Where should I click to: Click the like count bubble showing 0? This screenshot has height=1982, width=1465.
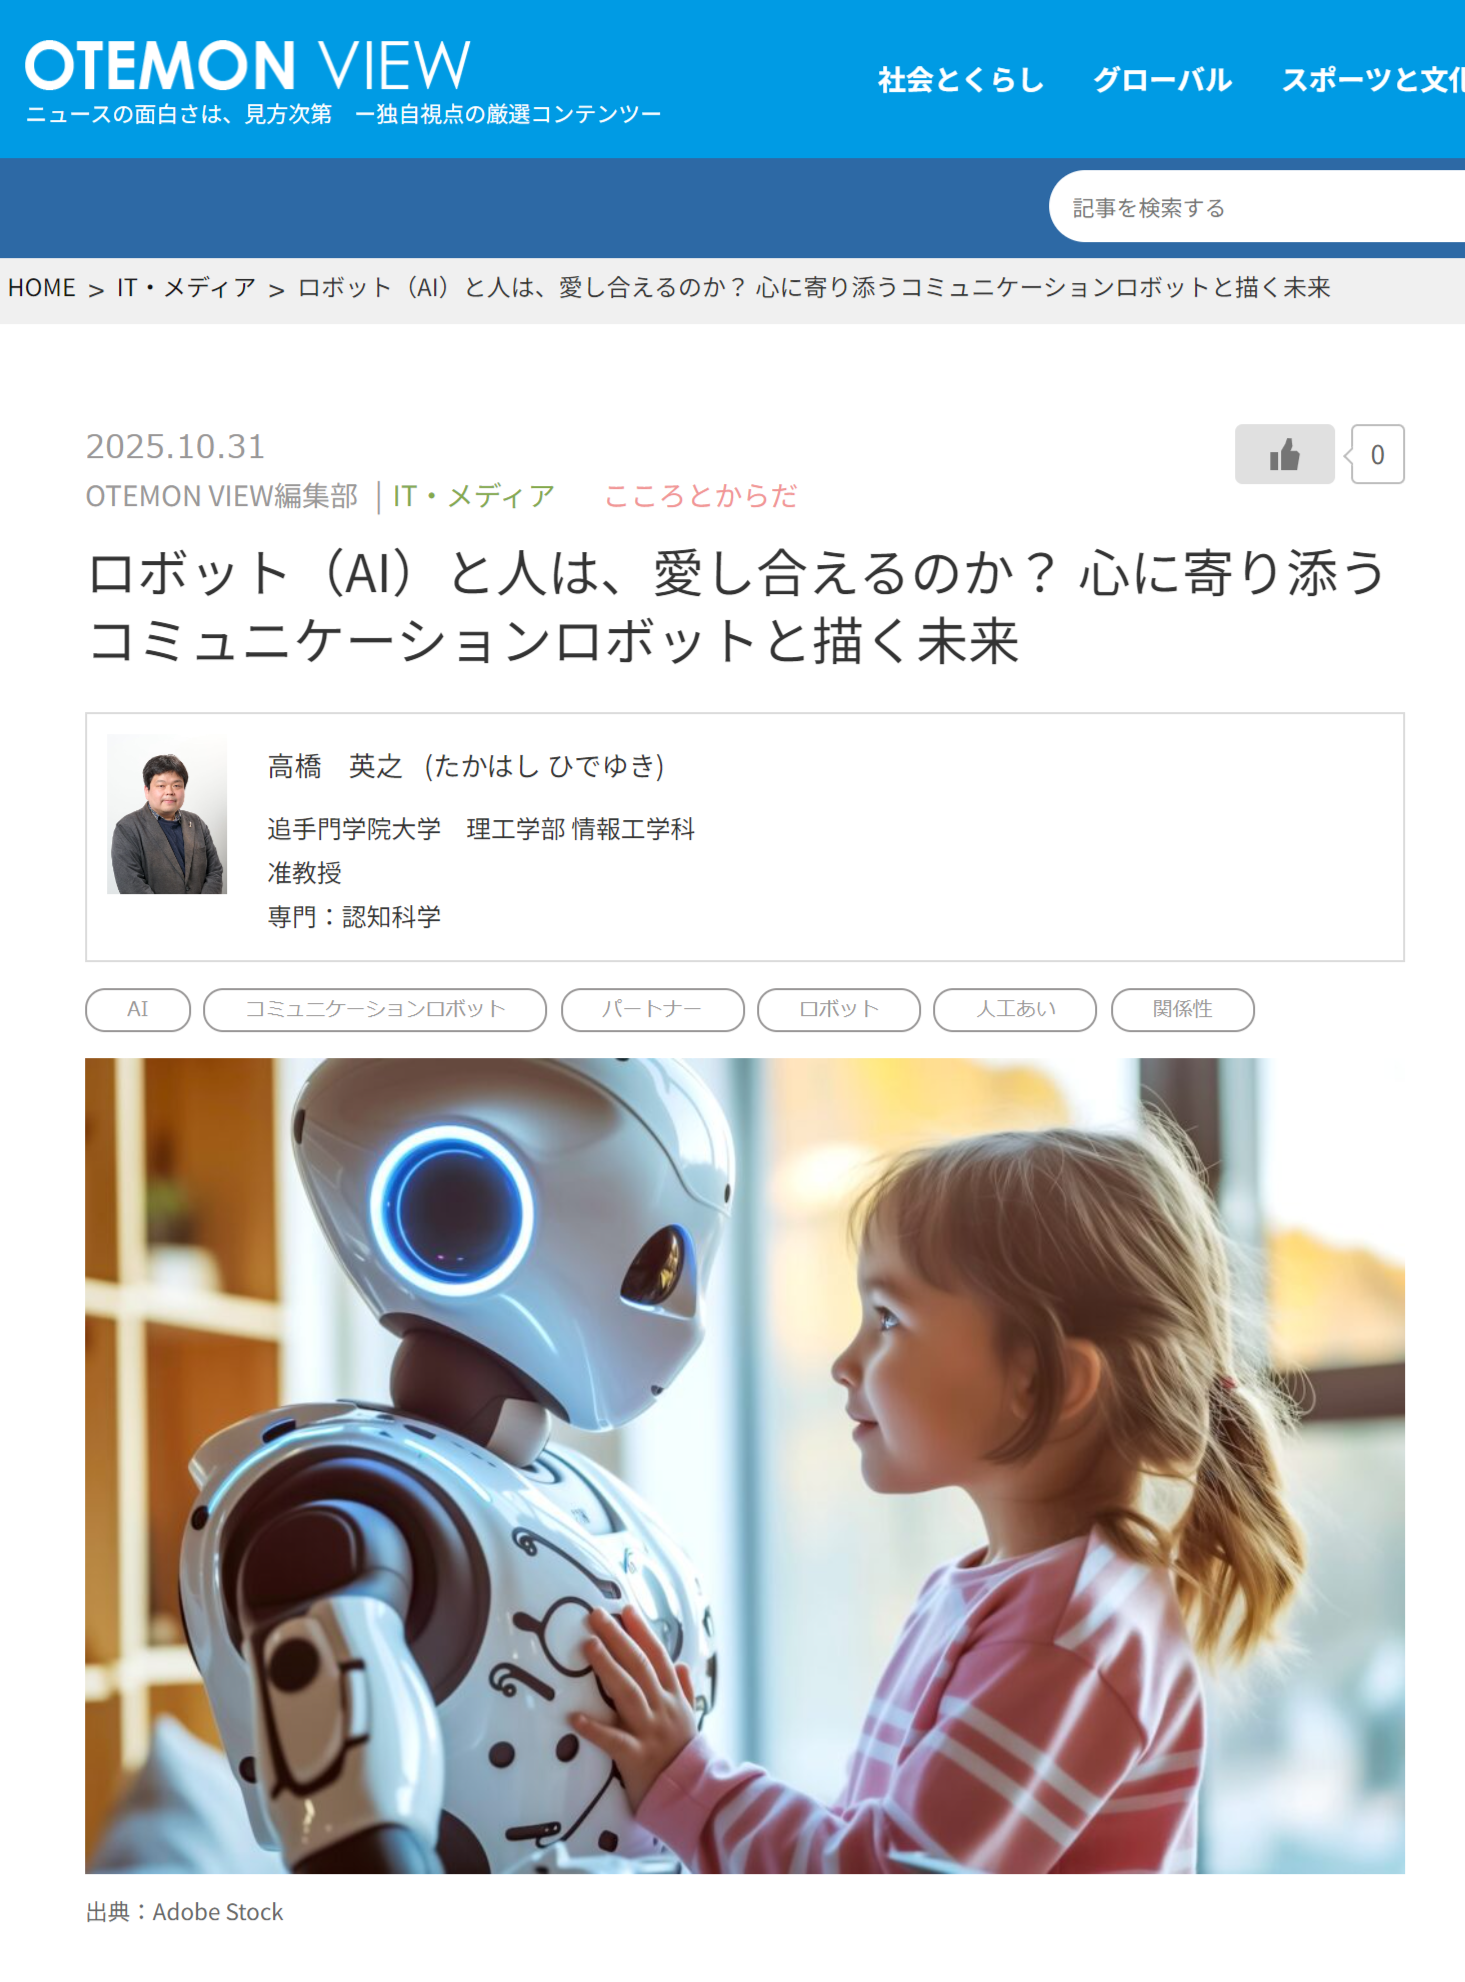coord(1377,454)
